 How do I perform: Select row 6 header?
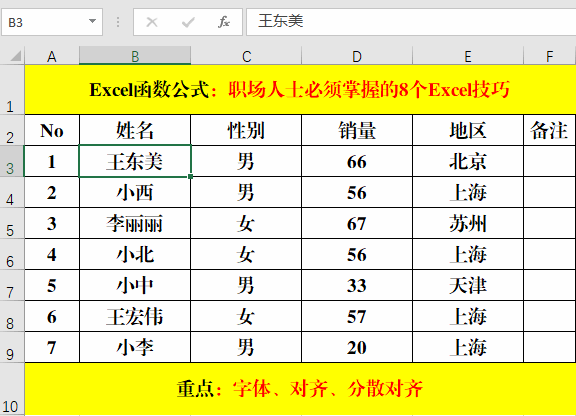point(12,254)
